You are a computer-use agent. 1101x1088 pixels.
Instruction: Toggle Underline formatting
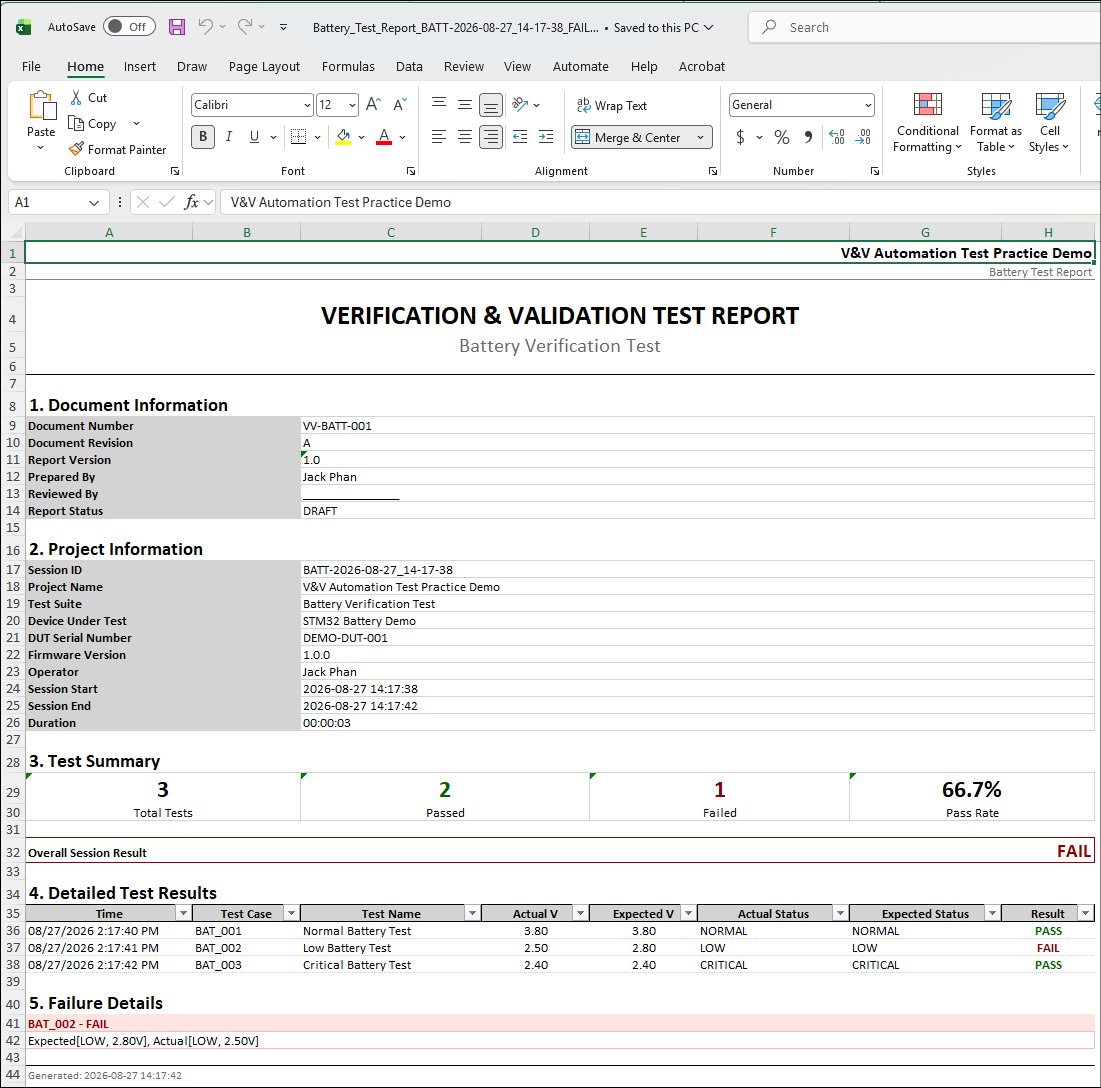click(254, 137)
